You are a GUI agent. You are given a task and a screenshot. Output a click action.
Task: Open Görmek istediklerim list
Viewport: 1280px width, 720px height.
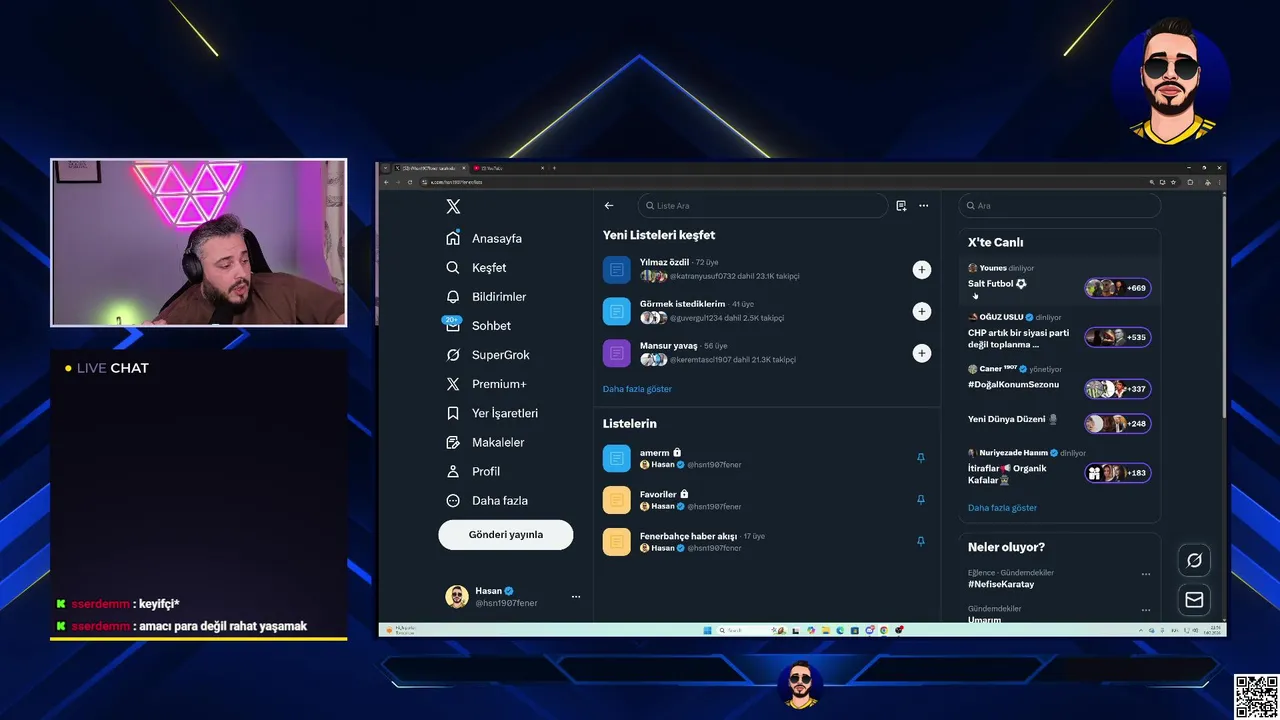pyautogui.click(x=767, y=312)
